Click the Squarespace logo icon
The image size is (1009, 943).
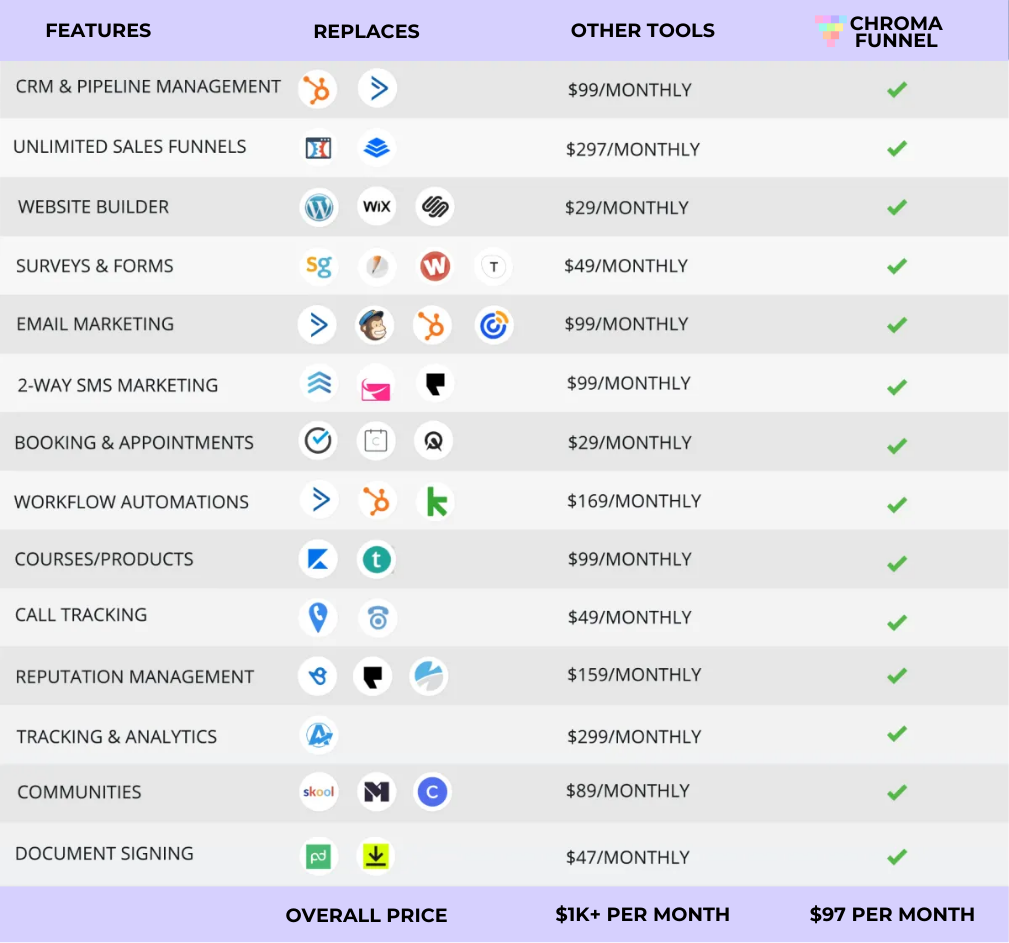[x=435, y=208]
